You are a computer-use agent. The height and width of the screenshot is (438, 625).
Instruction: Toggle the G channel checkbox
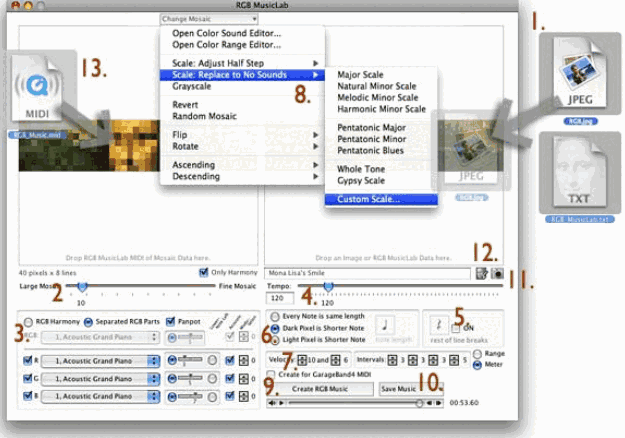[28, 378]
